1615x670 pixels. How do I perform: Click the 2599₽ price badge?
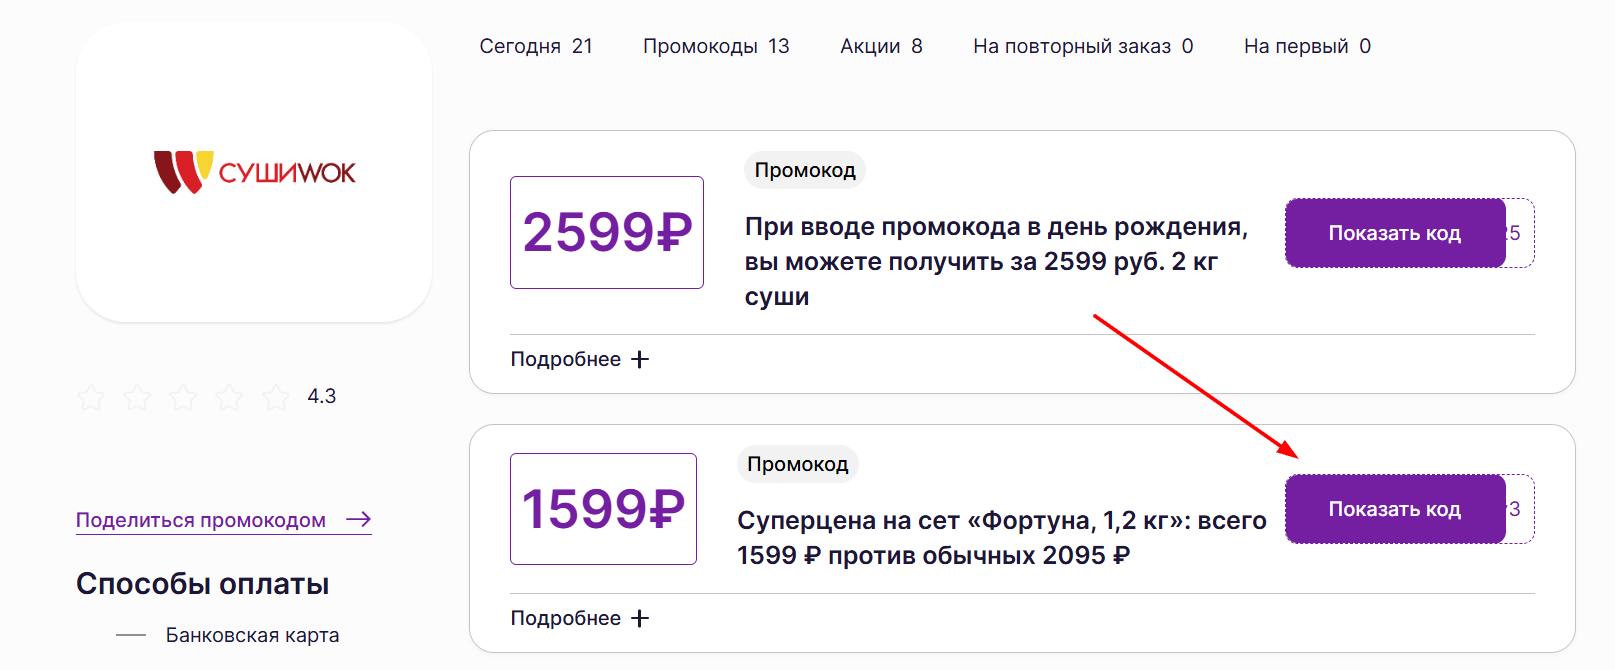click(x=606, y=232)
